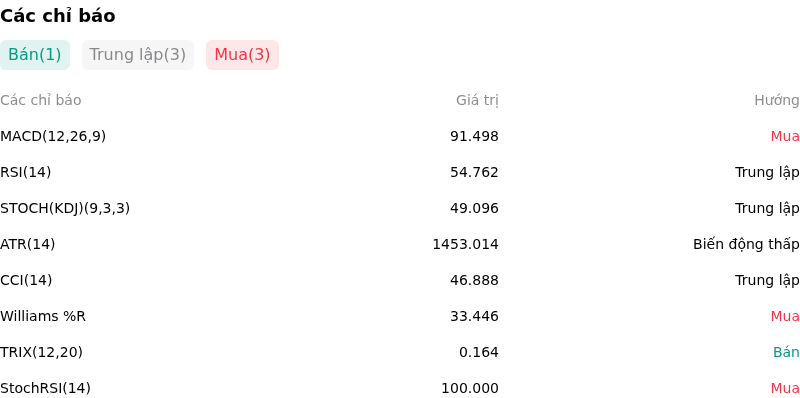This screenshot has width=800, height=398.
Task: Select the Trung lập(3) filter tab
Action: [x=138, y=55]
